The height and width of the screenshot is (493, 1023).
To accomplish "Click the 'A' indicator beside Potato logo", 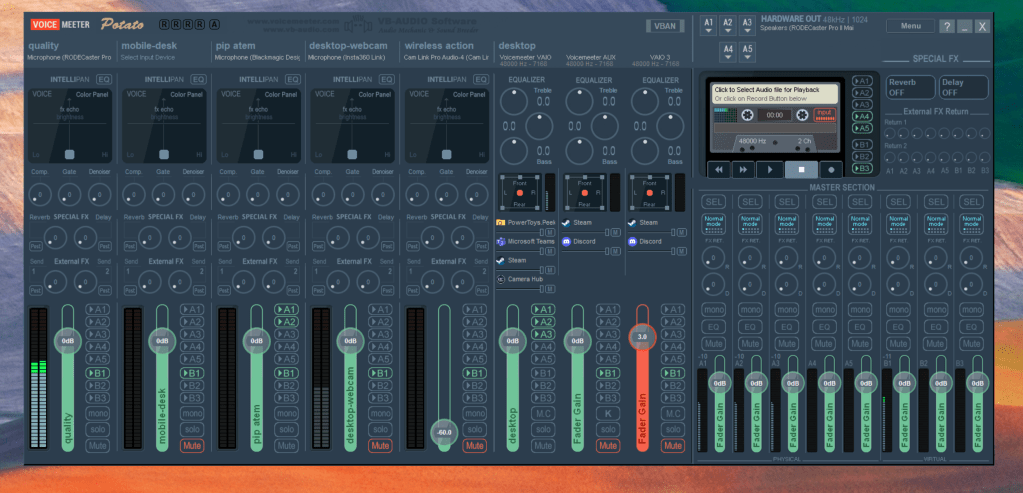I will pos(215,25).
